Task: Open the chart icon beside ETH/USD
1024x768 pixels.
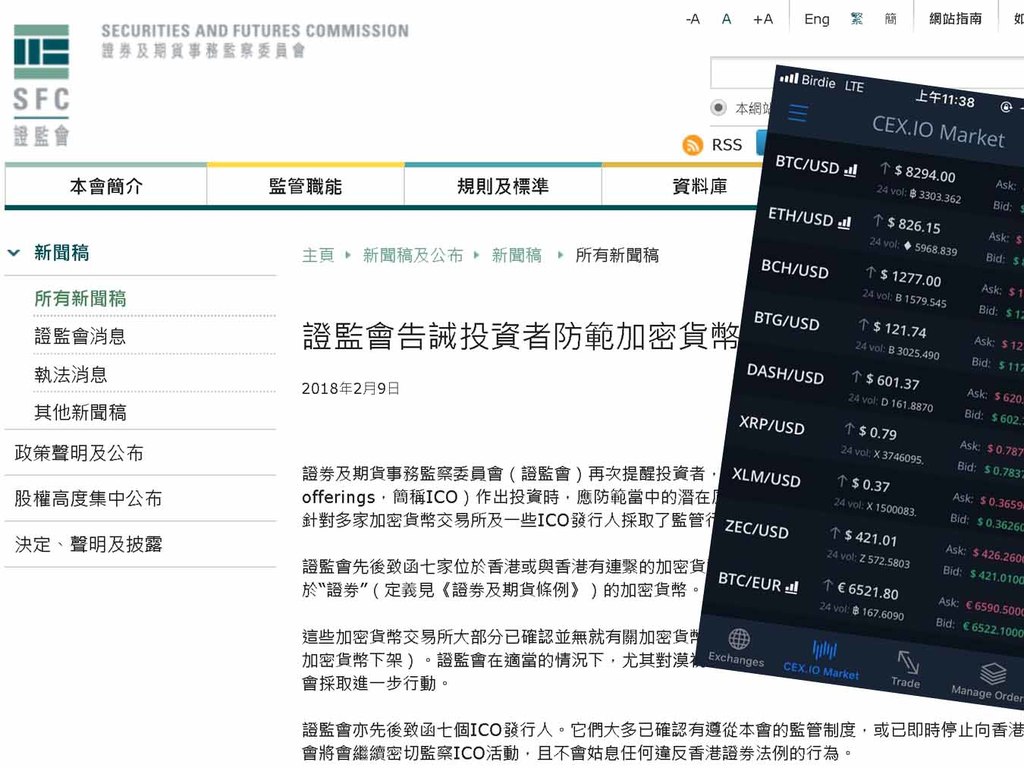Action: [x=844, y=223]
